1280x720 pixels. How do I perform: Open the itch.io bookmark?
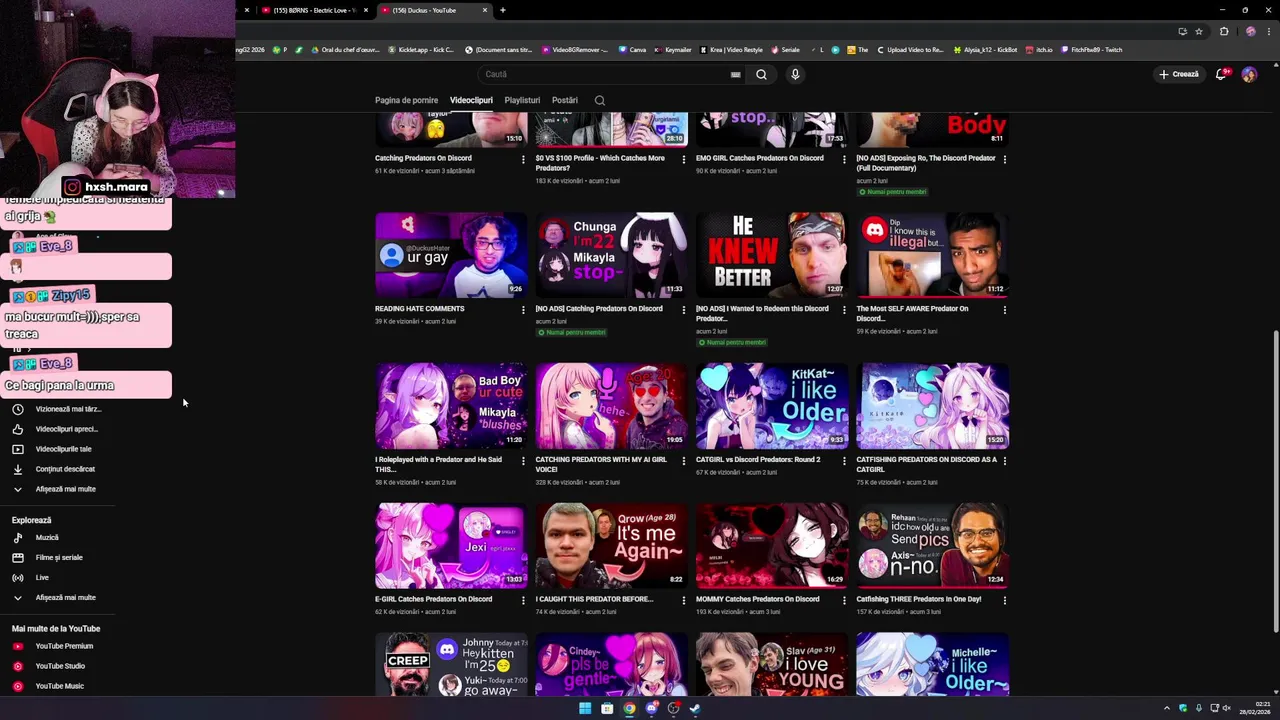tap(1039, 50)
